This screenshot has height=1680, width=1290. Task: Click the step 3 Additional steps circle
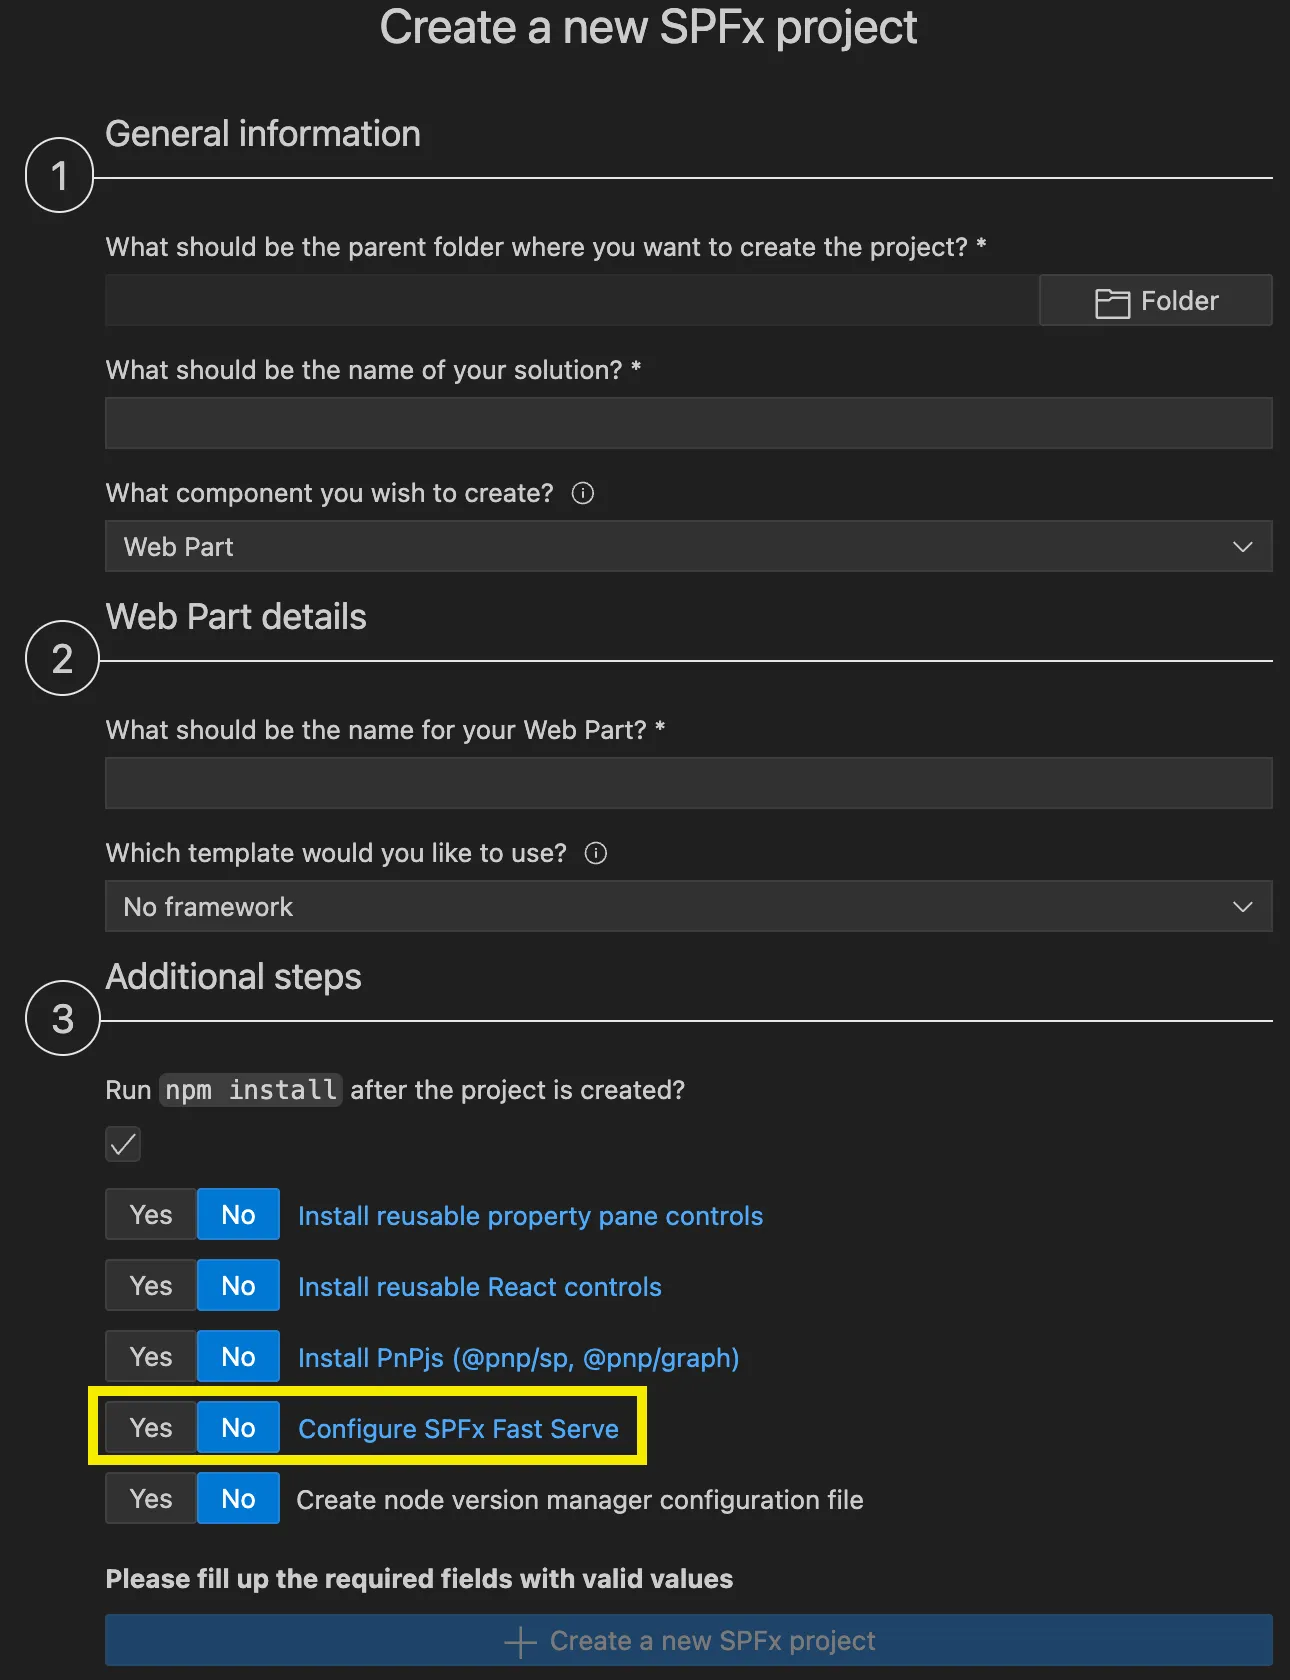61,1019
